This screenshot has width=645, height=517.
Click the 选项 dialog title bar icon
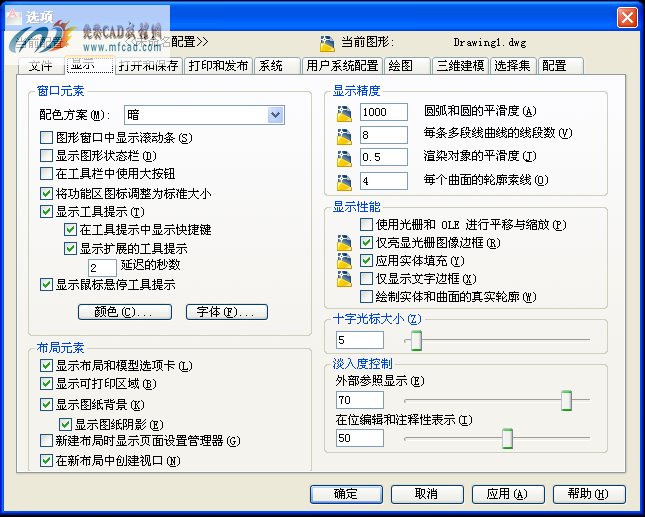[14, 16]
